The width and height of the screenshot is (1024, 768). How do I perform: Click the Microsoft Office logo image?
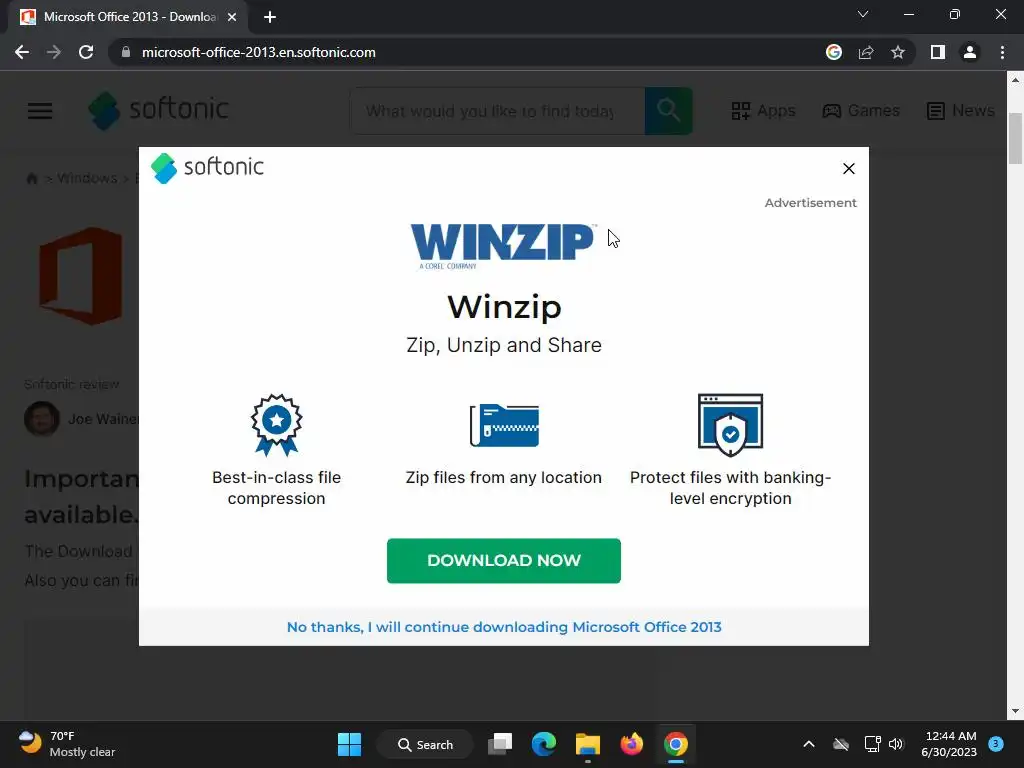pyautogui.click(x=81, y=276)
